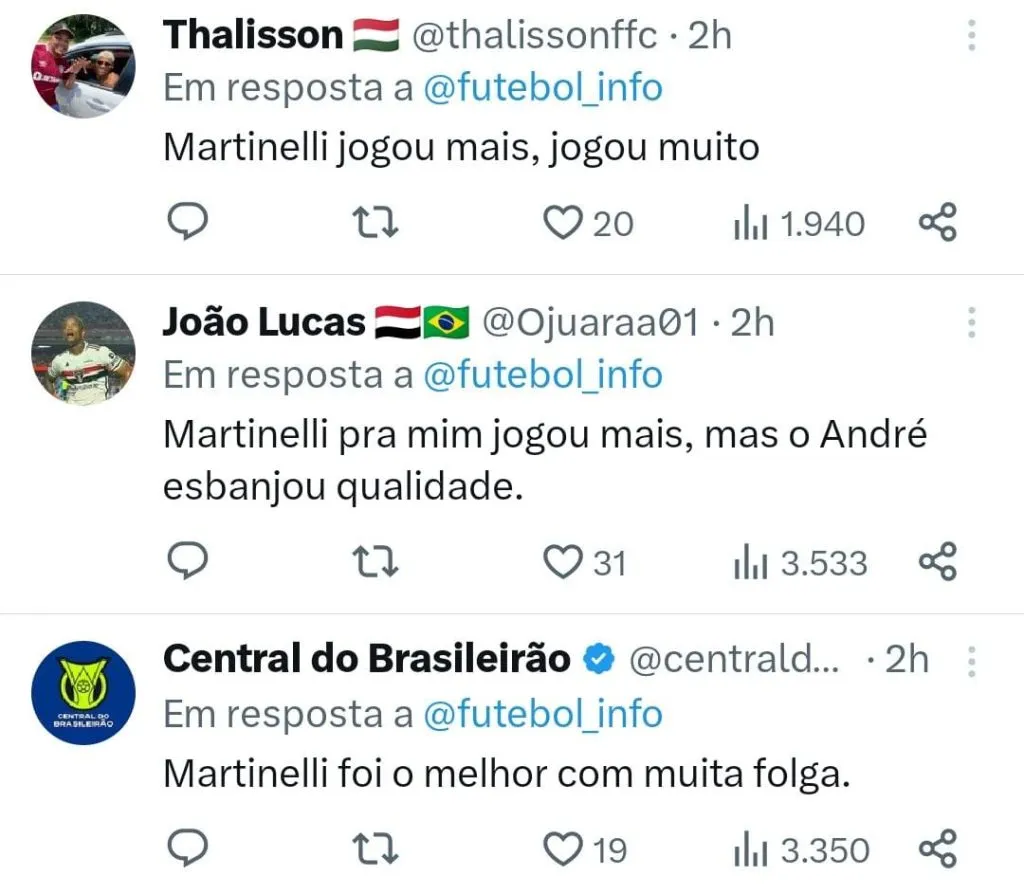Image resolution: width=1024 pixels, height=894 pixels.
Task: Retweet Thalisson's Martinelli post
Action: 378,223
